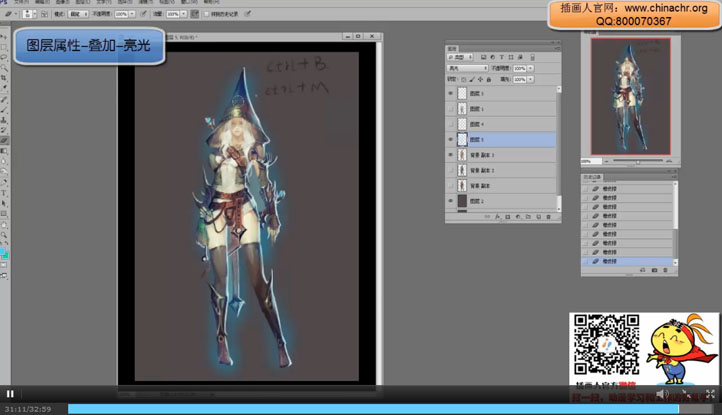Click the navigator preview thumbnail
Viewport: 722px width, 415px height.
630,96
